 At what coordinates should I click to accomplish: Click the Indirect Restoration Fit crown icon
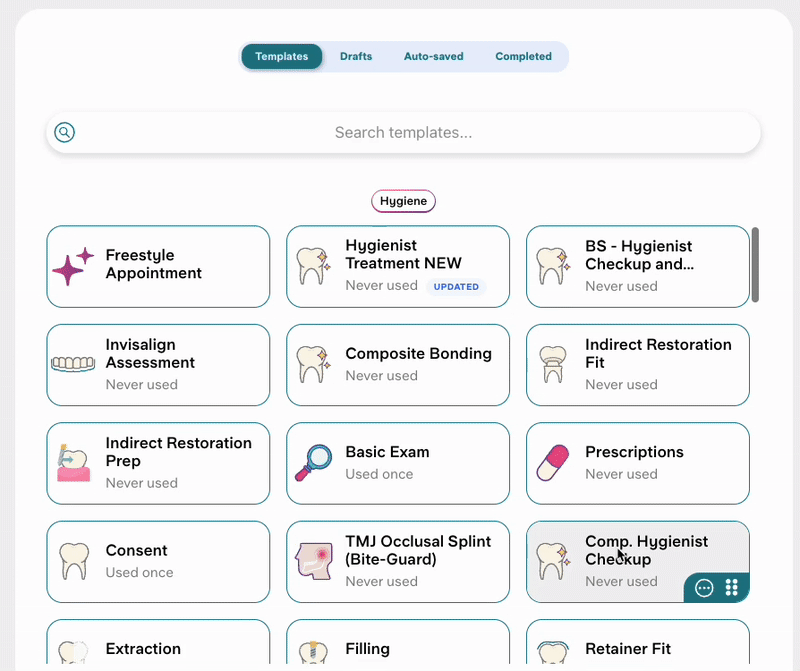553,364
